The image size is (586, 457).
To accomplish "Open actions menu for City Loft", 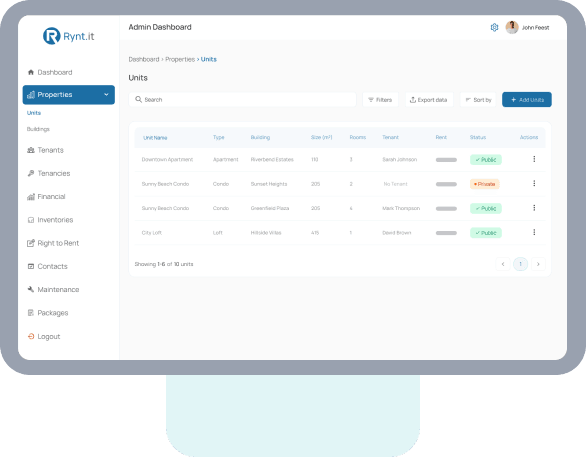I will (x=534, y=232).
